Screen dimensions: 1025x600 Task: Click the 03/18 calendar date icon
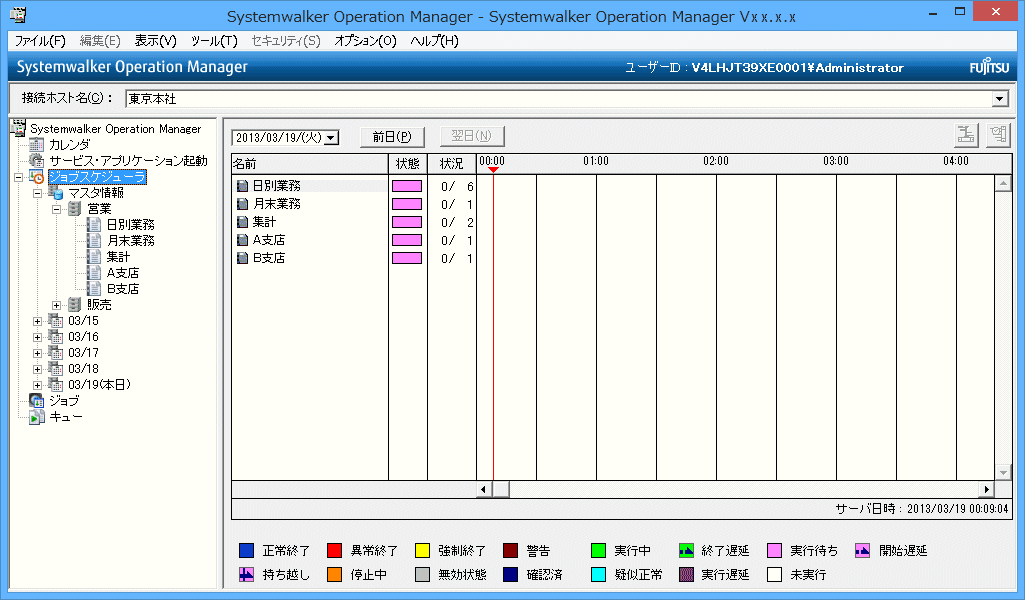[x=56, y=369]
